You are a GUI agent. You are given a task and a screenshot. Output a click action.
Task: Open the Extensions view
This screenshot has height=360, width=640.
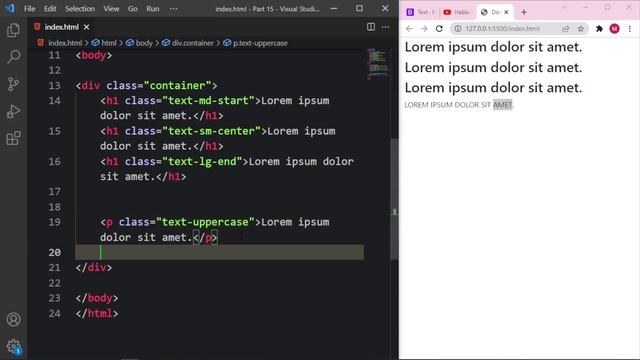[13, 138]
